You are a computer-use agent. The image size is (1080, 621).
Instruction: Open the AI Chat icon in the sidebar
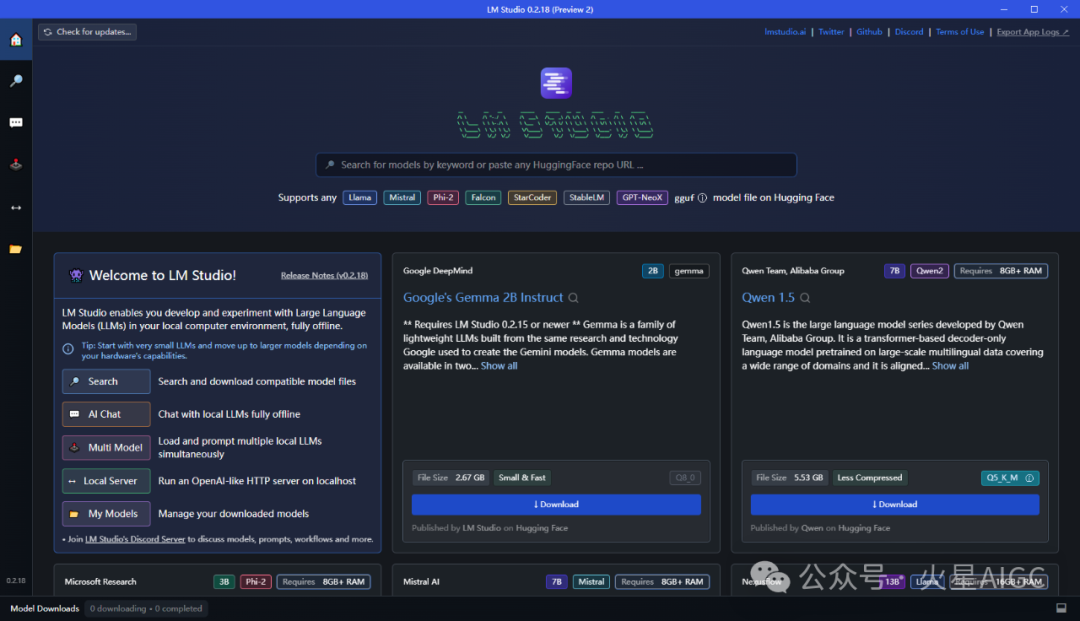click(x=16, y=123)
